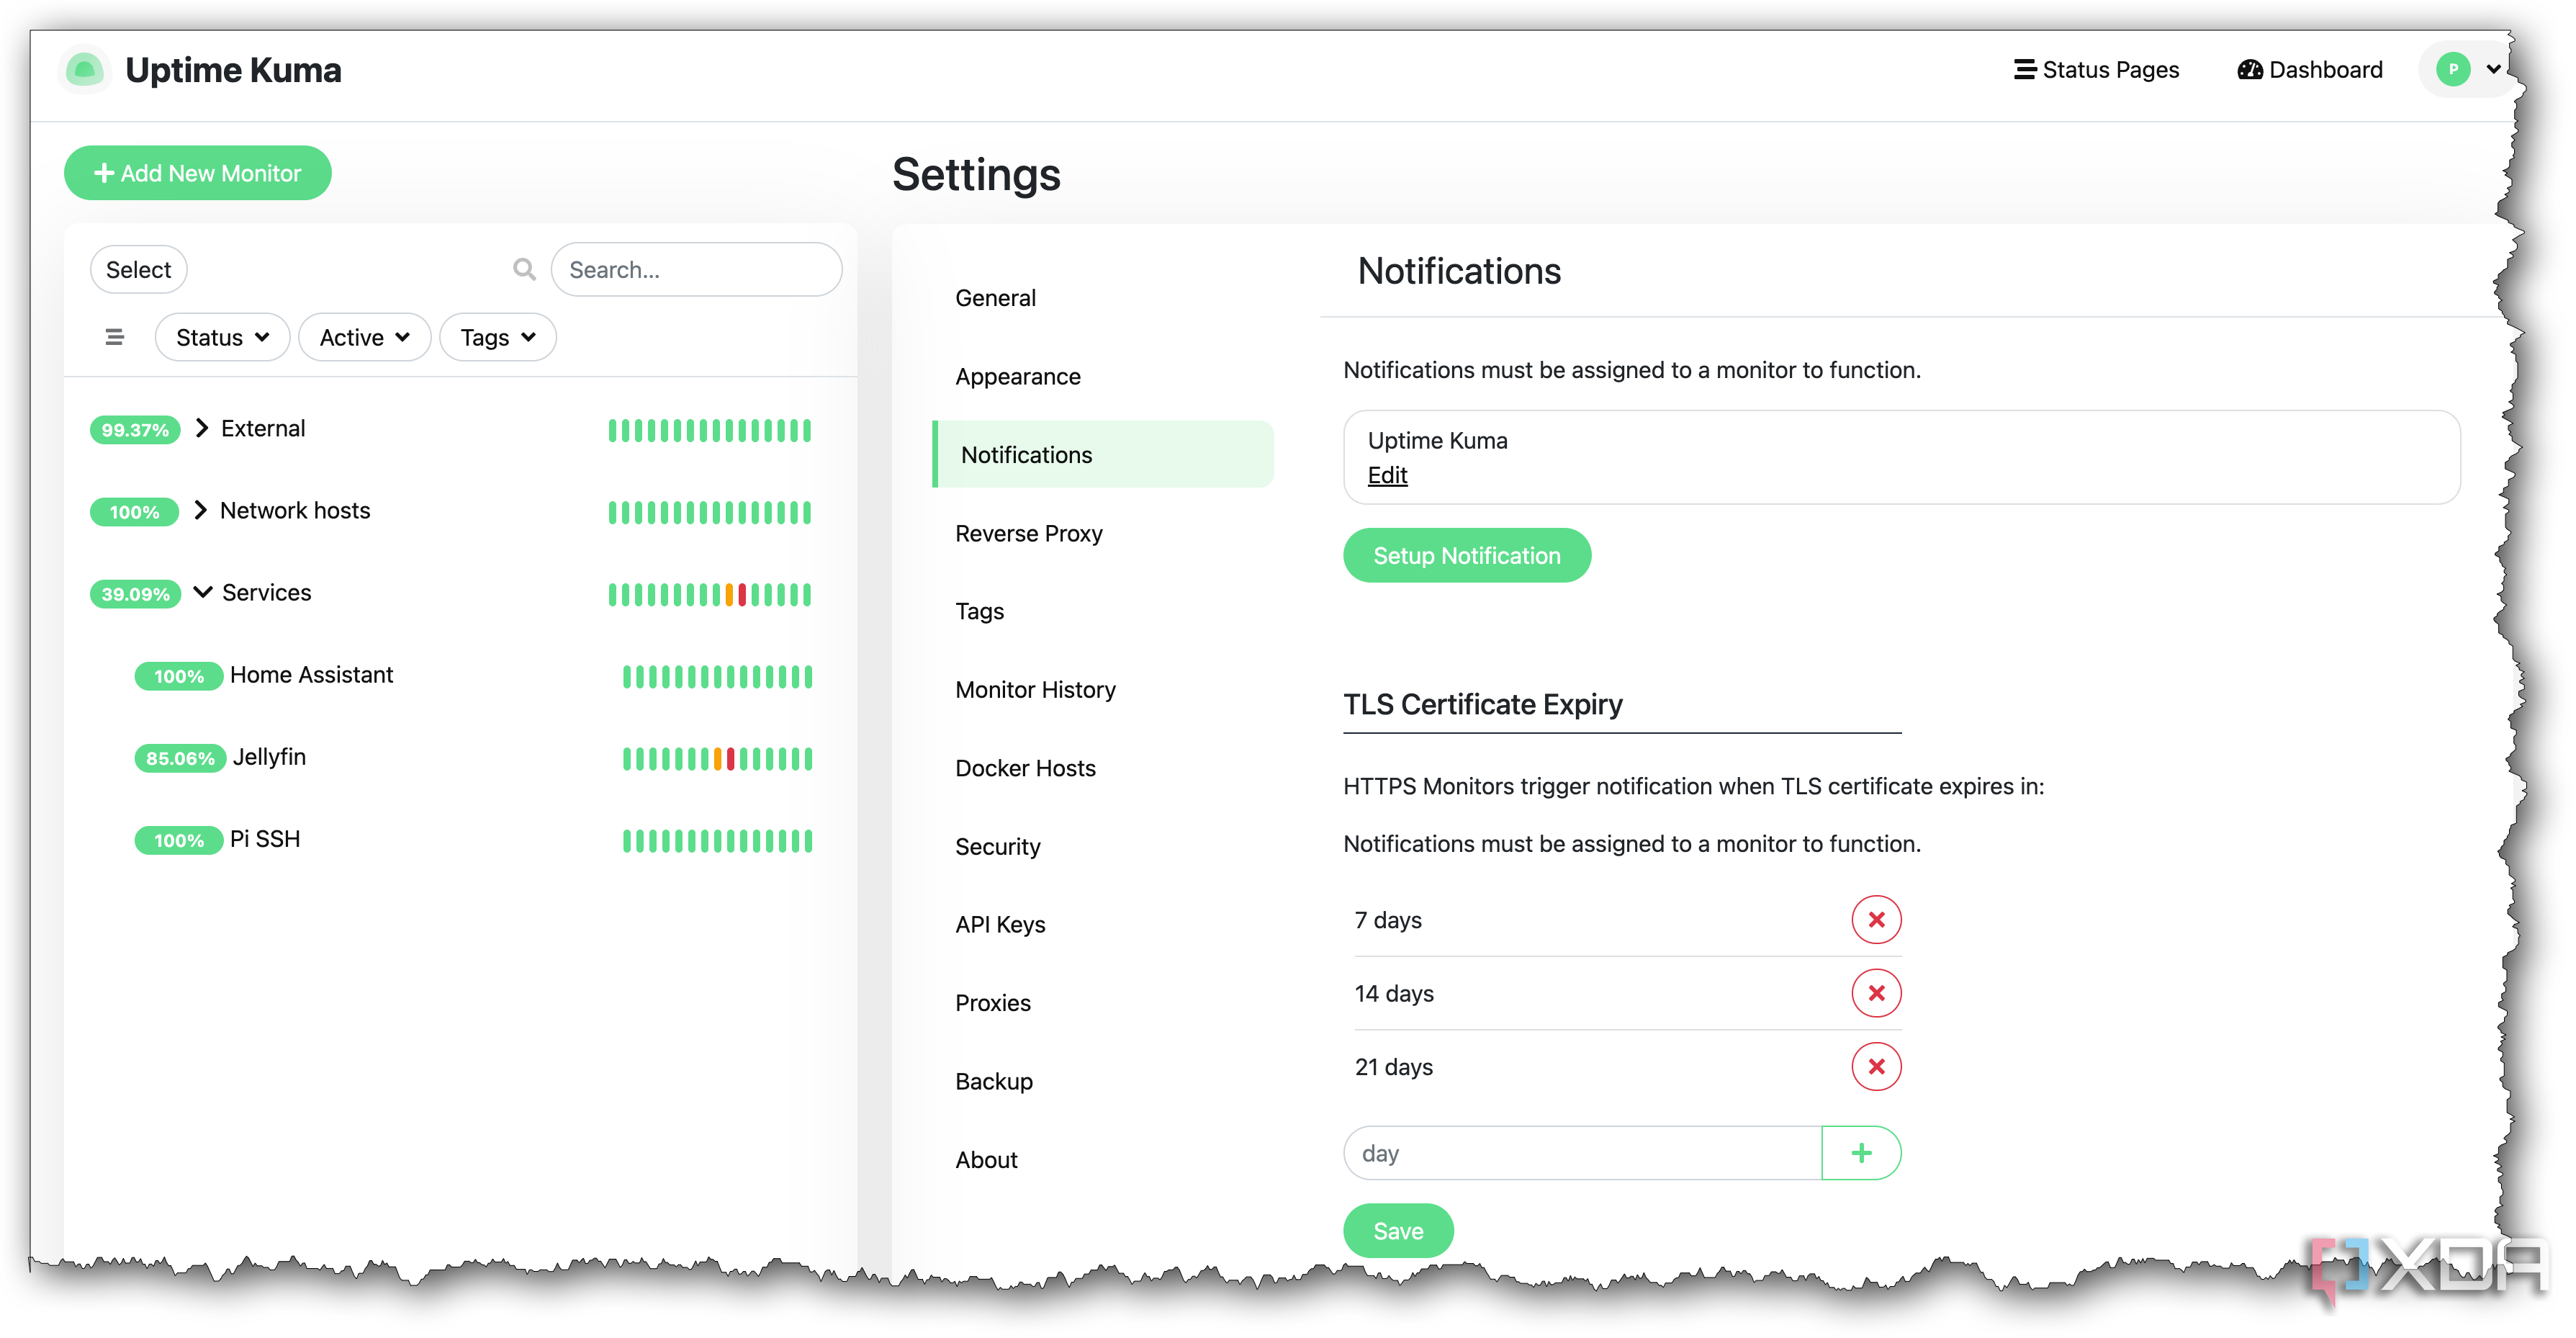Expand the Network hosts group
Image resolution: width=2576 pixels, height=1338 pixels.
tap(201, 510)
